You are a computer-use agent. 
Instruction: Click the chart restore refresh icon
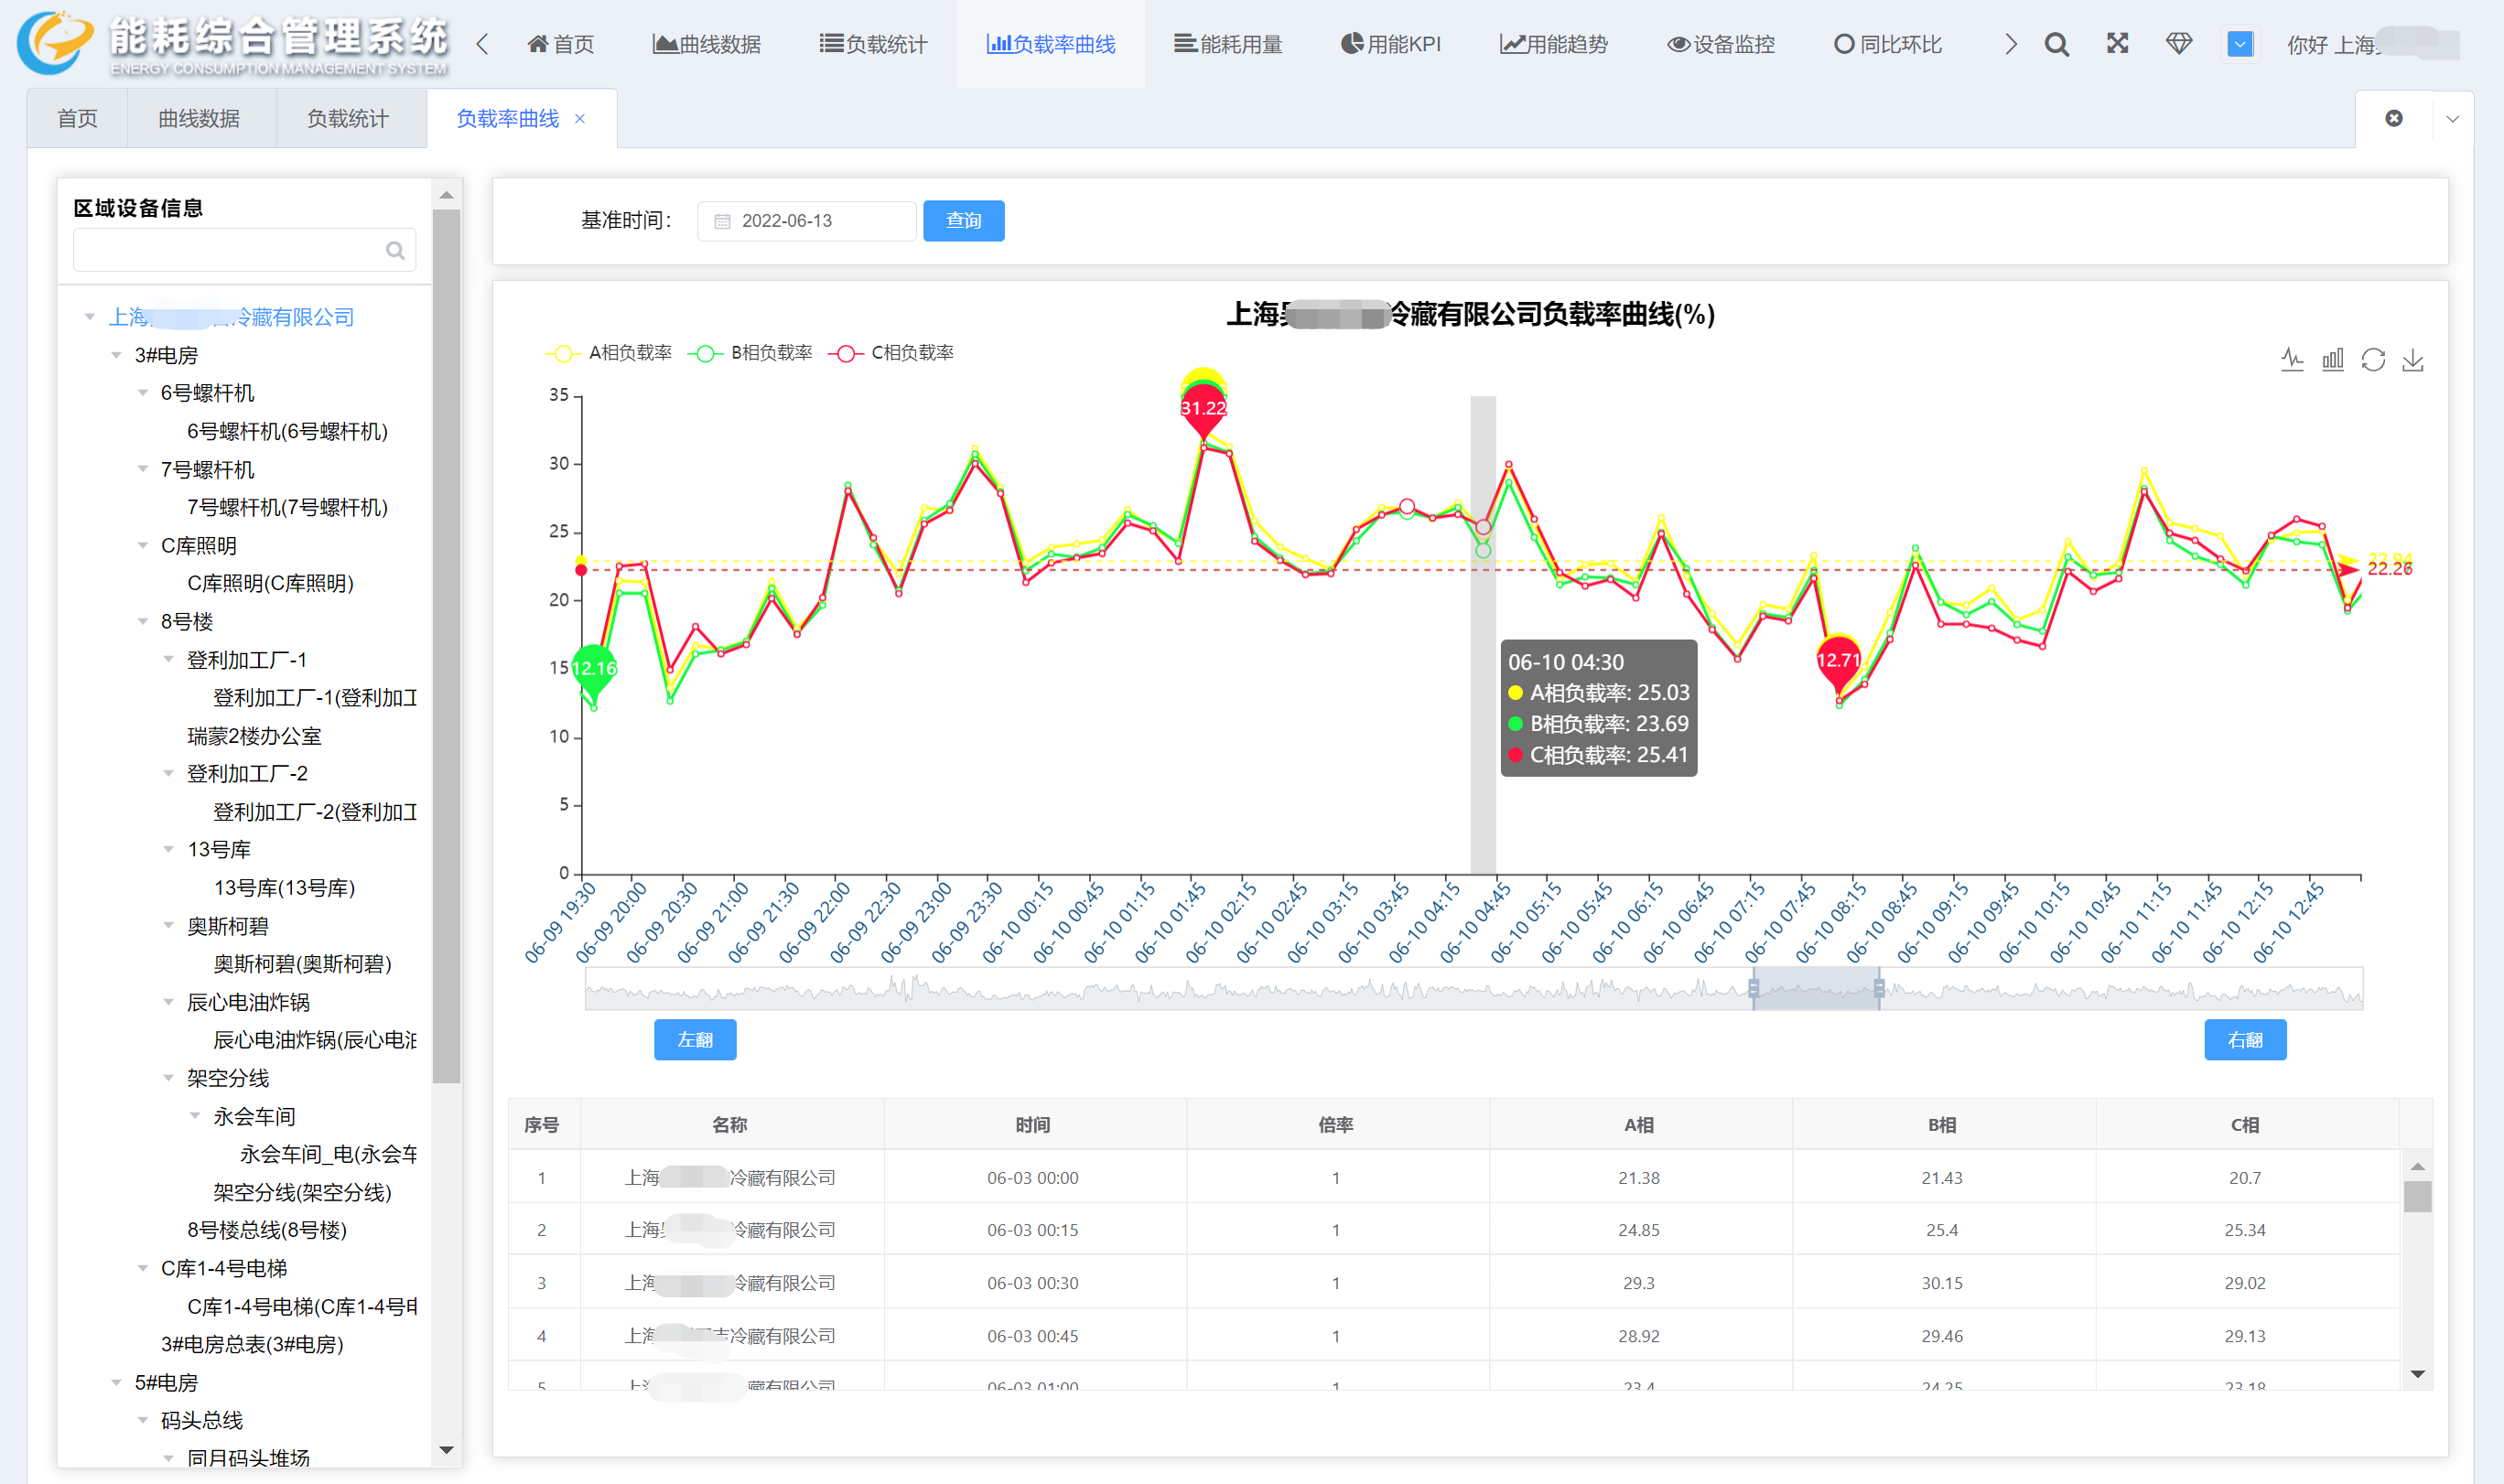2373,360
